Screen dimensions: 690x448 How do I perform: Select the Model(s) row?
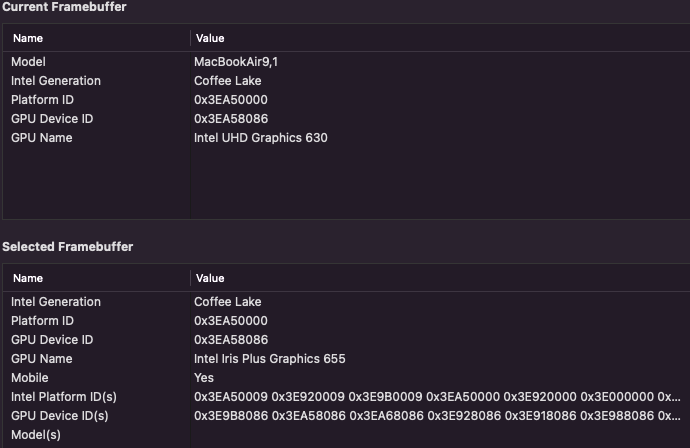click(347, 434)
